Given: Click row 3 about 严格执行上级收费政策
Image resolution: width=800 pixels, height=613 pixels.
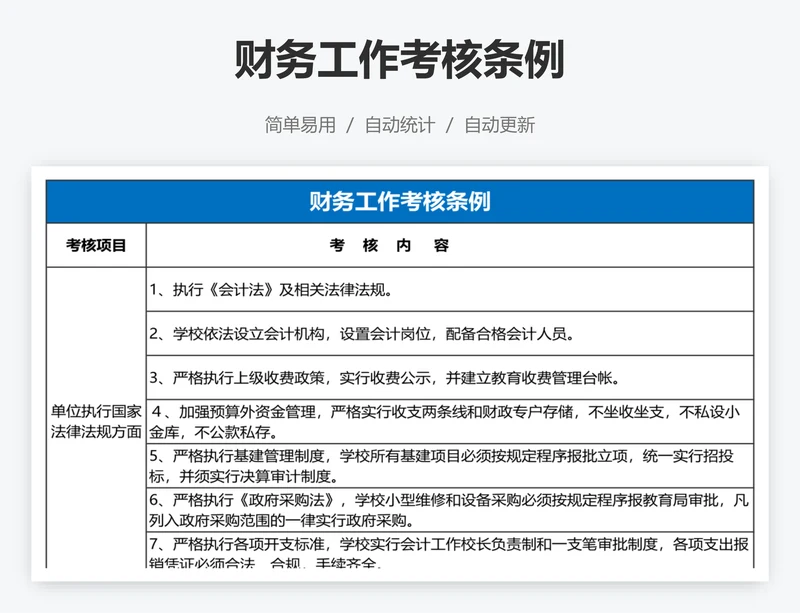Looking at the screenshot, I should (450, 378).
